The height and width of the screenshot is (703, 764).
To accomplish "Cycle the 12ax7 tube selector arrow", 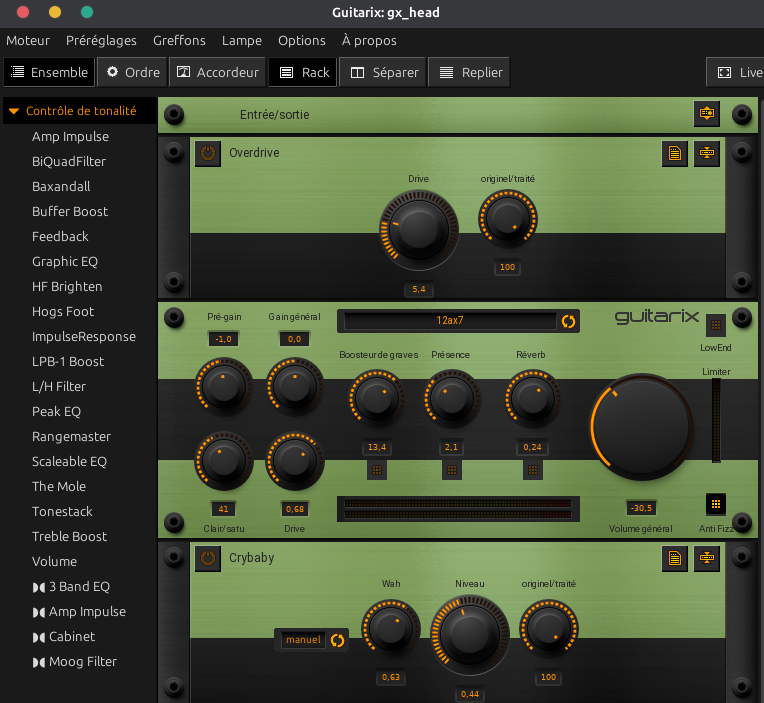I will [x=568, y=321].
